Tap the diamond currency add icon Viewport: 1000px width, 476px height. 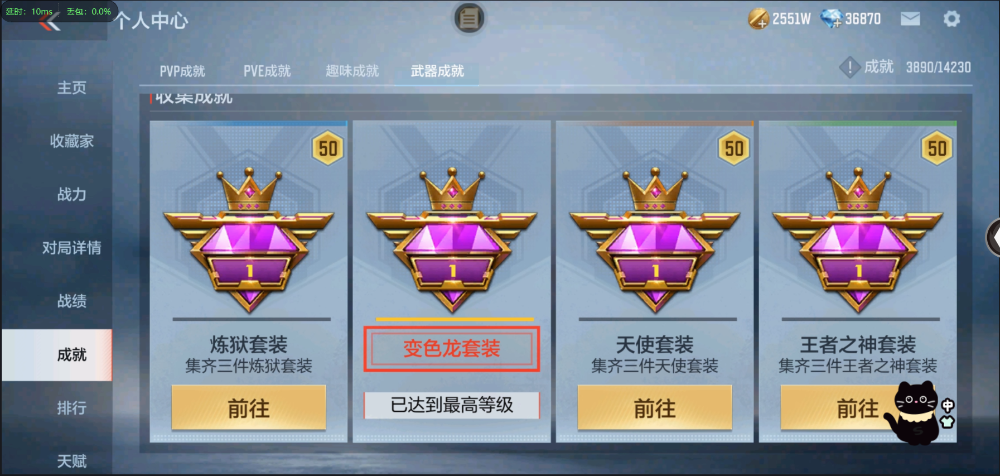coord(832,19)
